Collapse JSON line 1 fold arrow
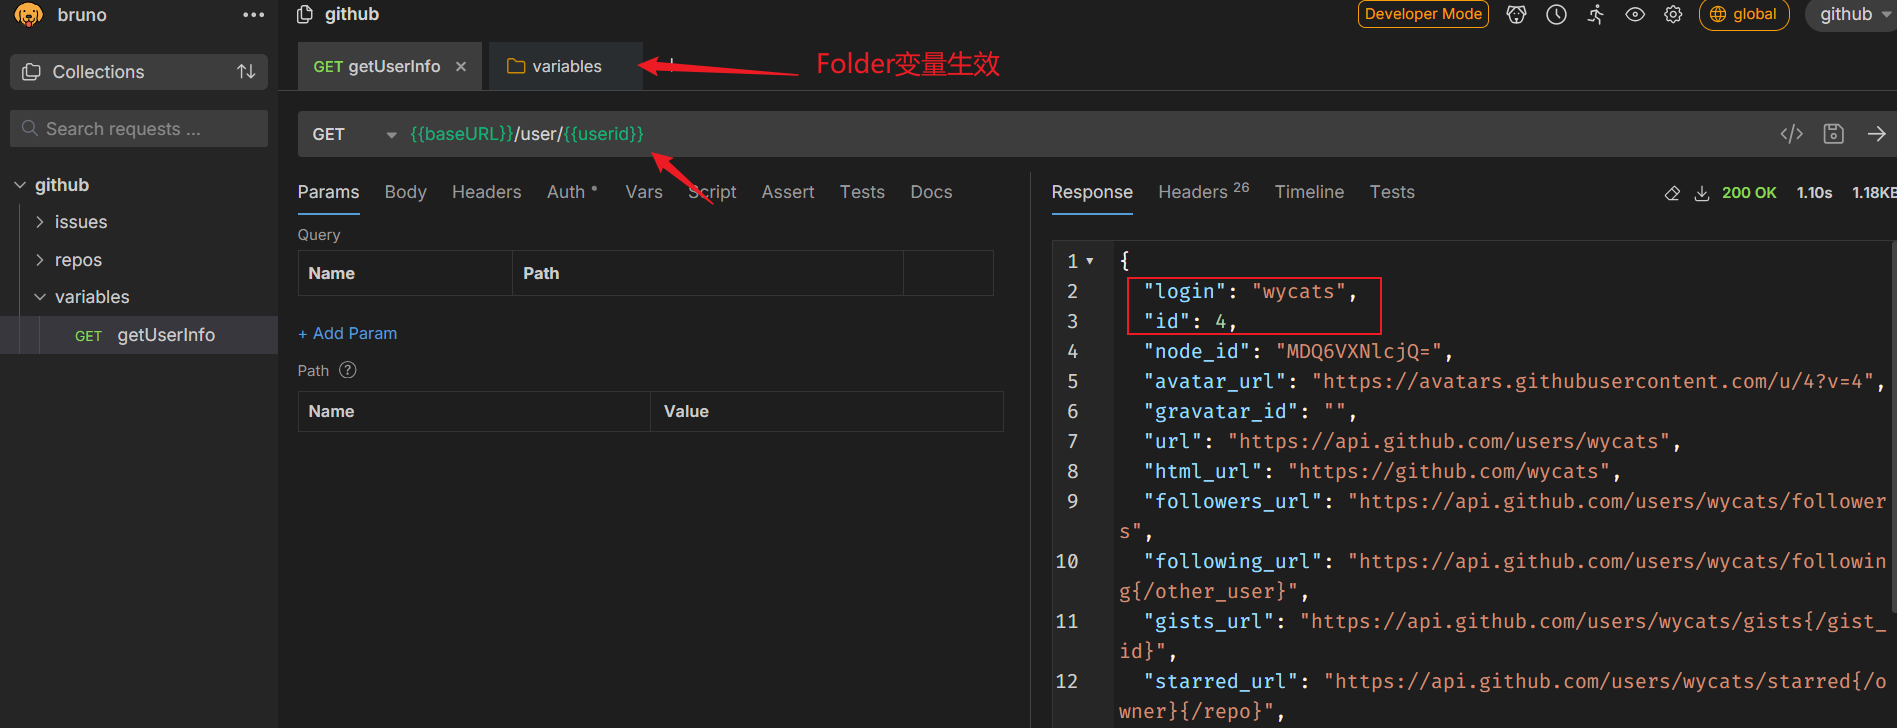 1090,261
